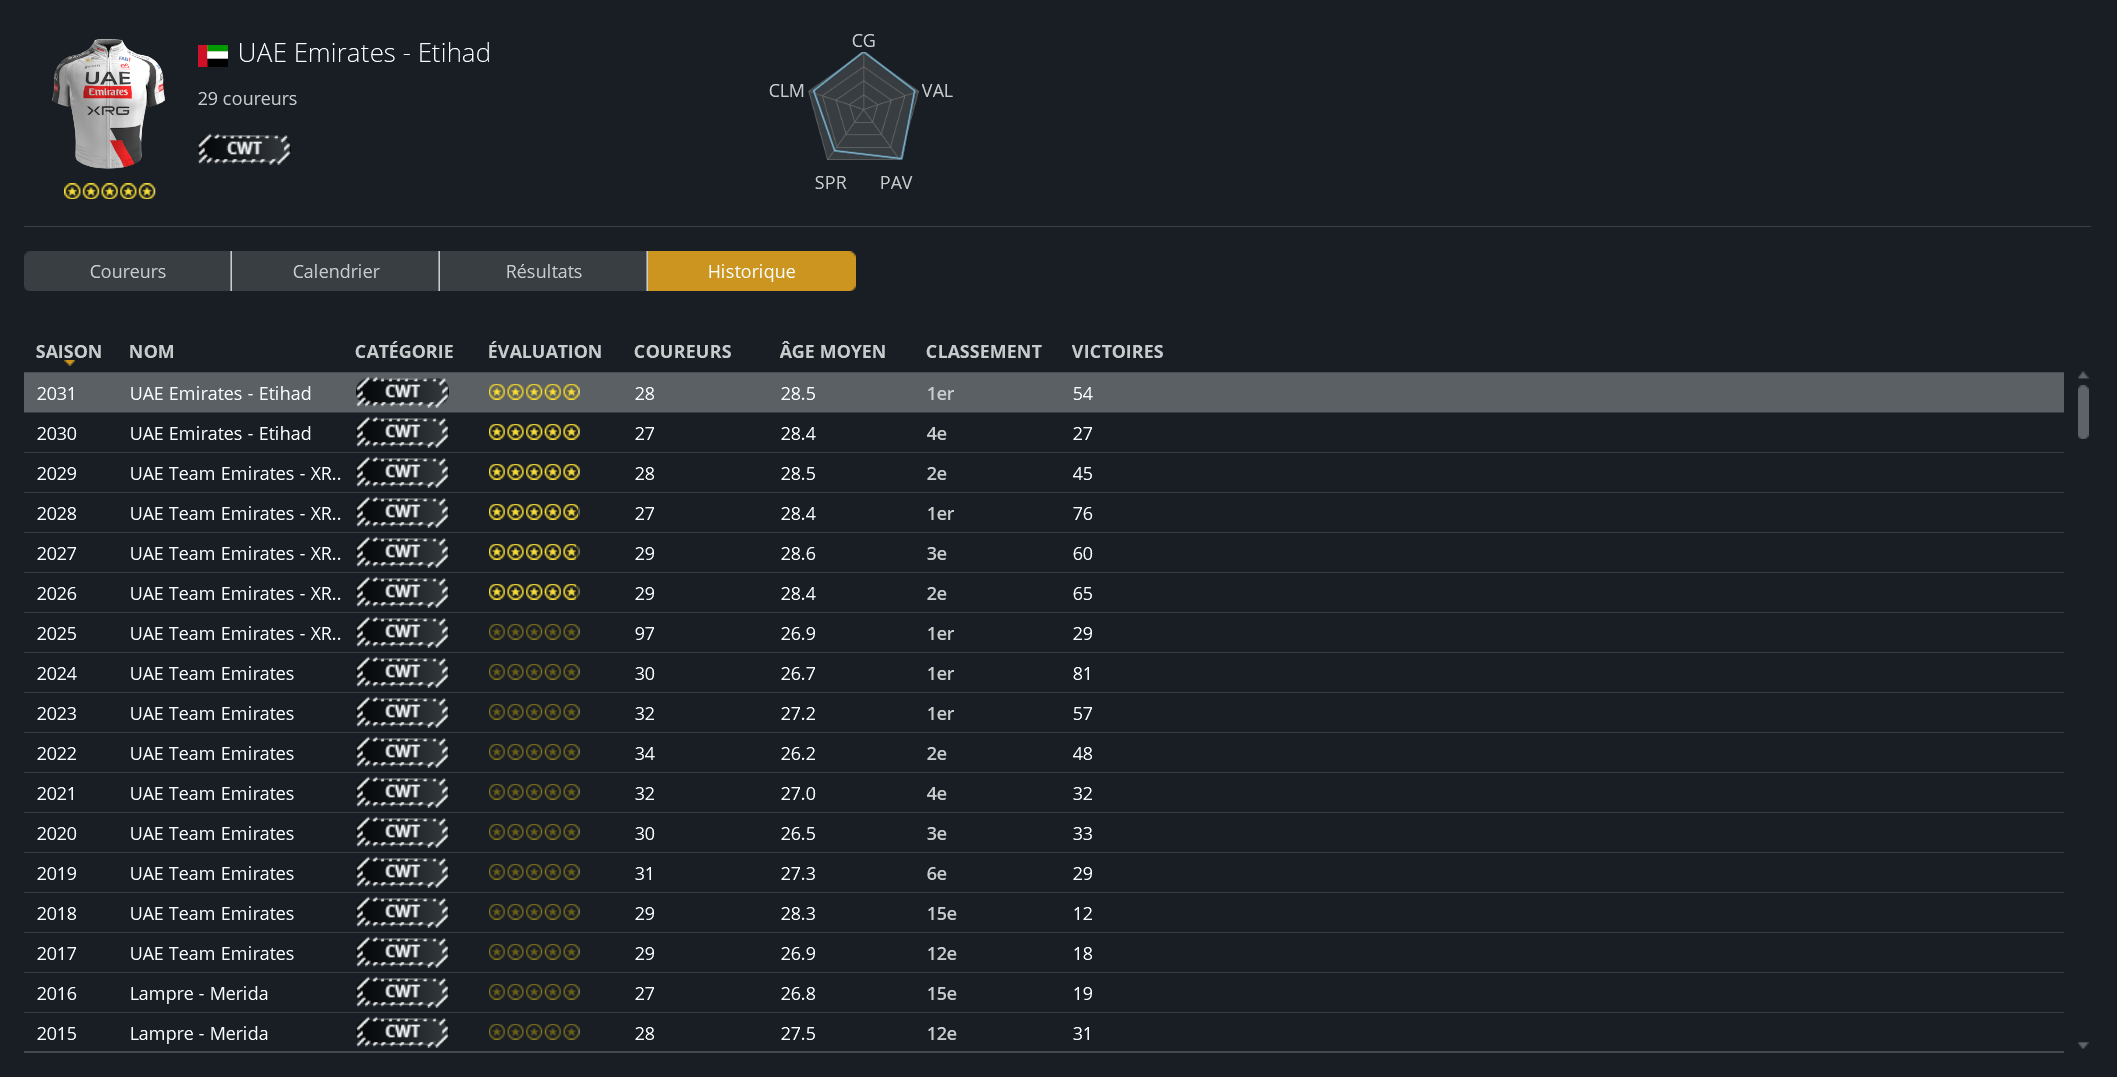Click the UAE Emirates - Etihad team title
Viewport: 2117px width, 1077px height.
click(364, 53)
